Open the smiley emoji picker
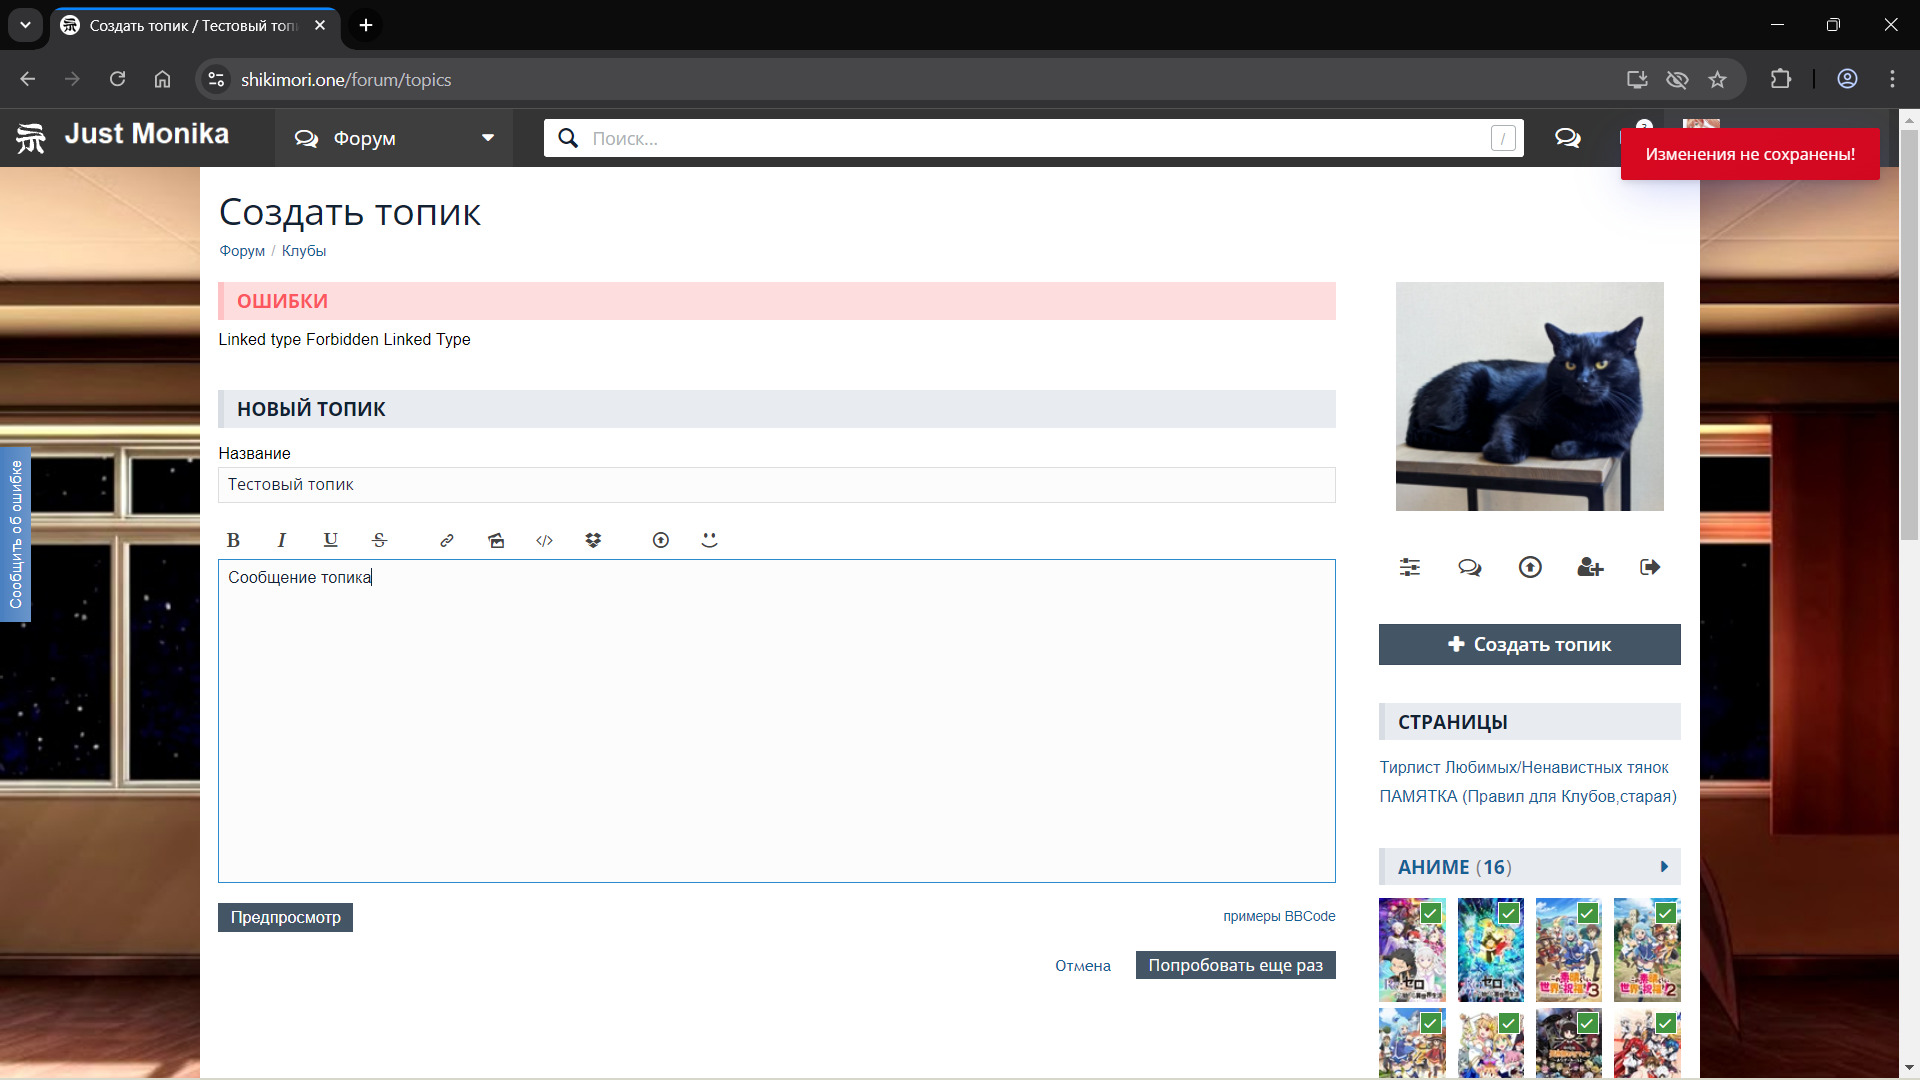Screen dimensions: 1920x1080 pos(709,540)
